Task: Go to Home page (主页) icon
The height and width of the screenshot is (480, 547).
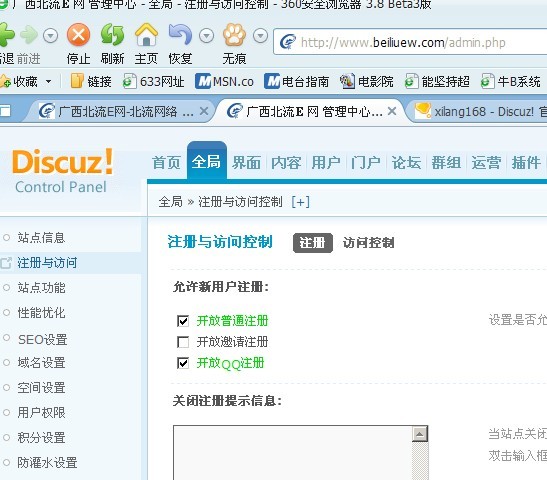Action: (146, 35)
